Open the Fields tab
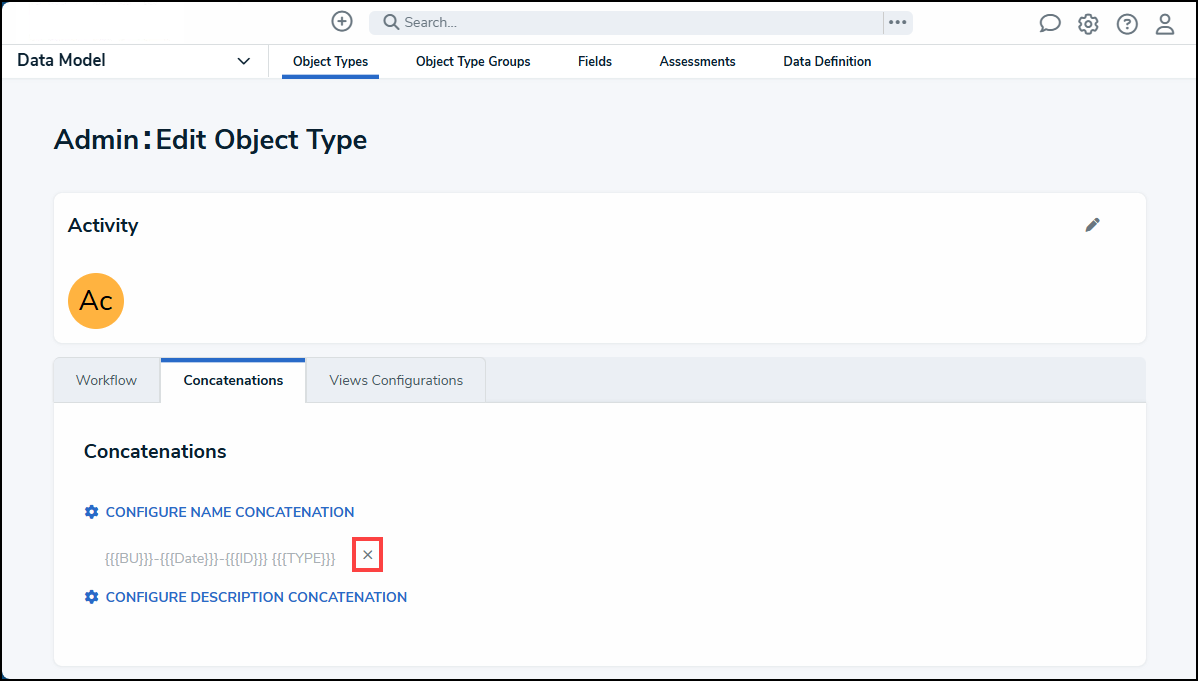The height and width of the screenshot is (681, 1198). pos(594,61)
